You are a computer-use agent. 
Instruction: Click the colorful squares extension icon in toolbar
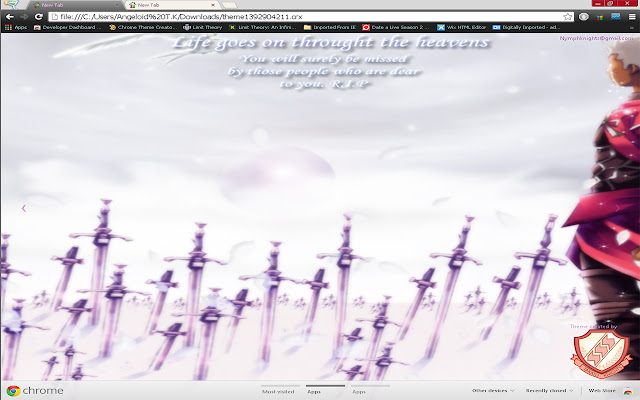[600, 17]
